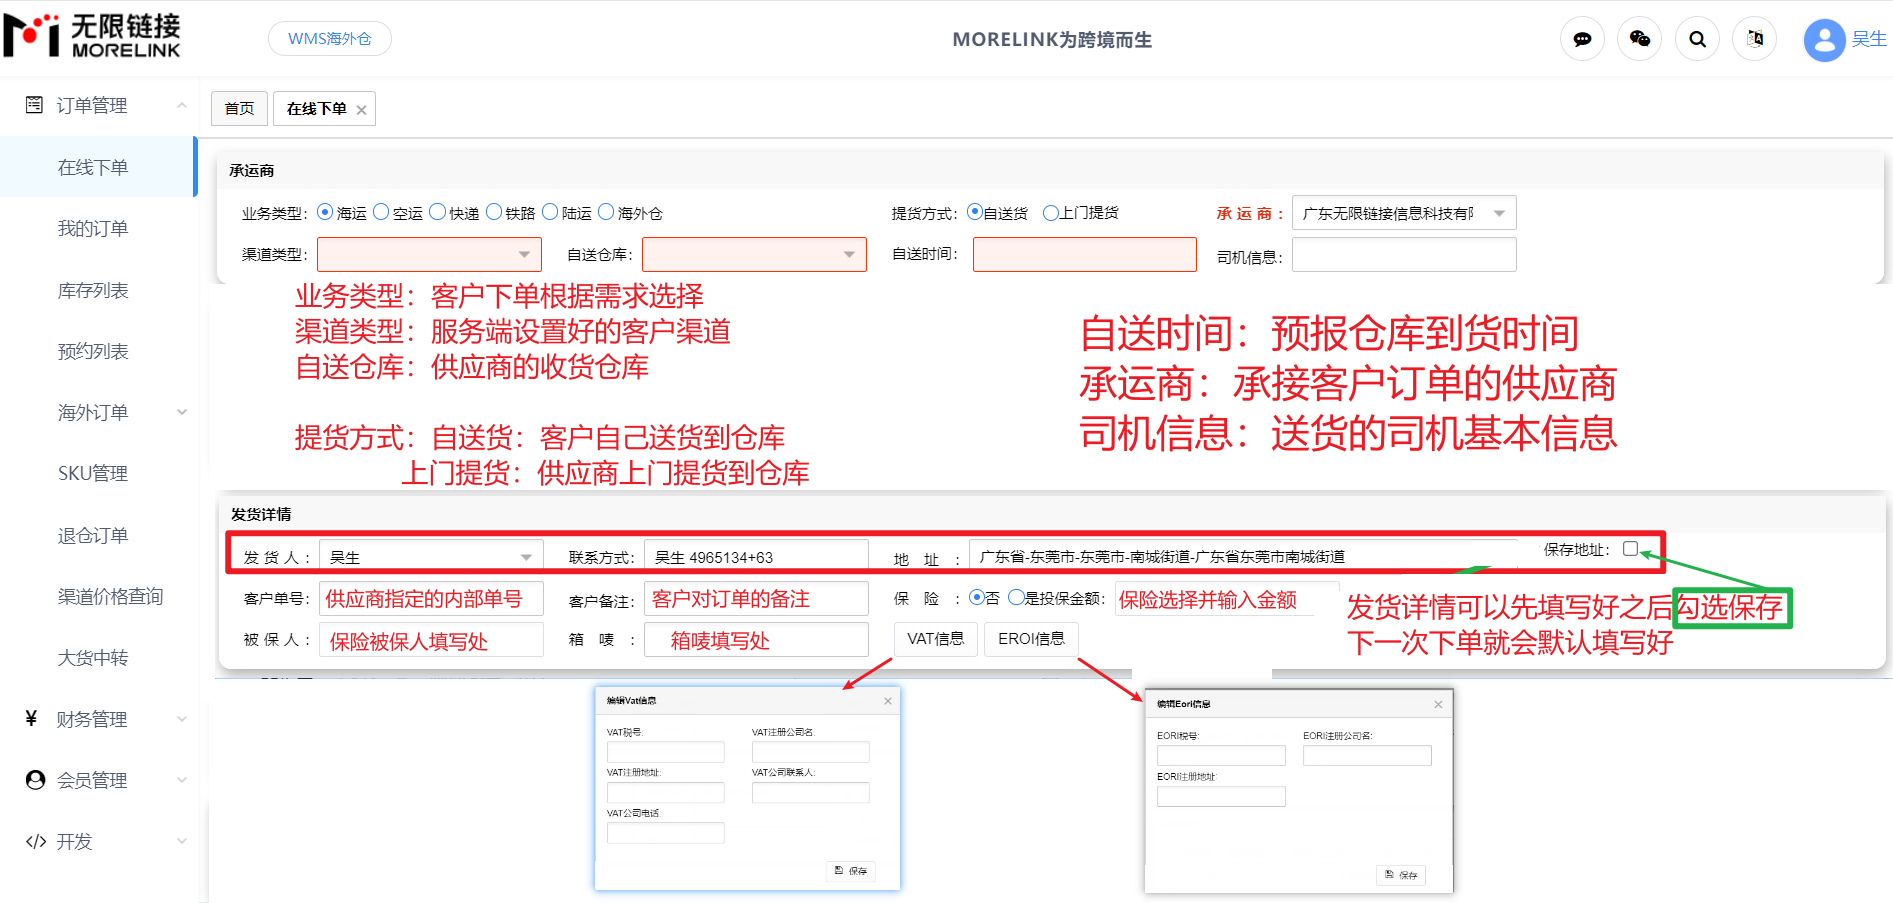Close the 在线下单 tab
The height and width of the screenshot is (903, 1893).
tap(362, 110)
